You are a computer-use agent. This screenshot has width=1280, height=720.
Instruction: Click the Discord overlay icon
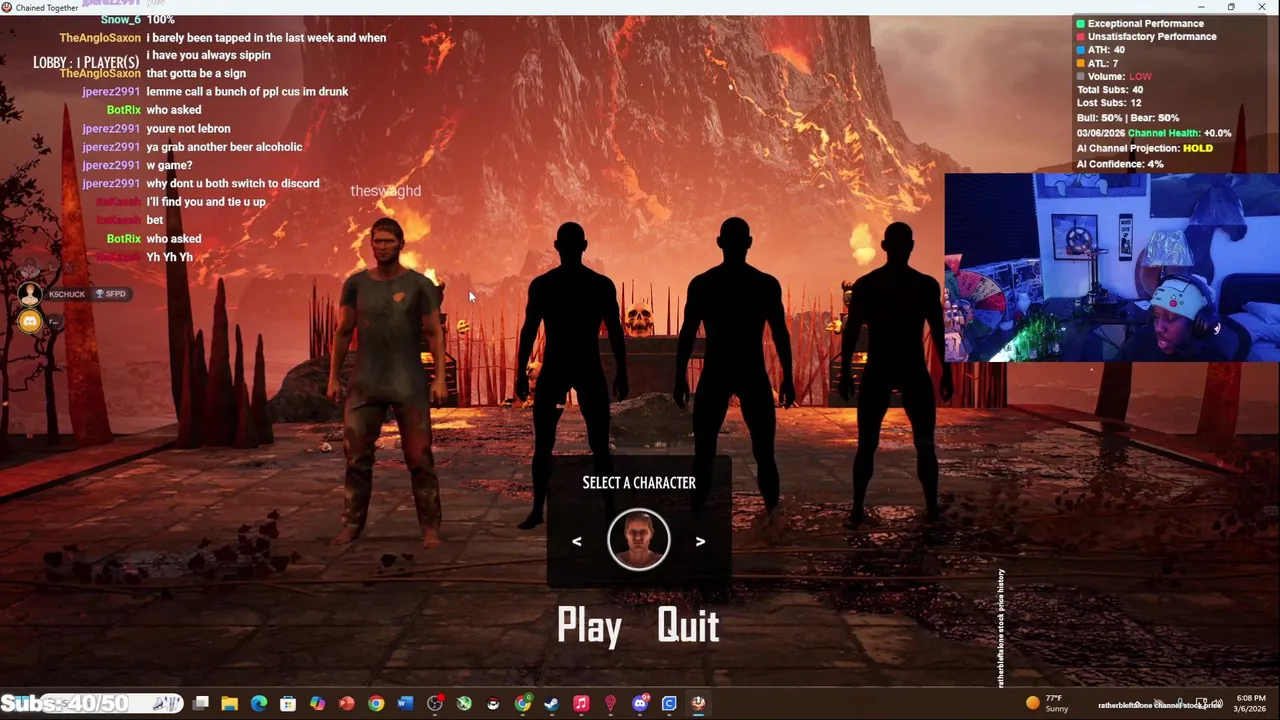point(30,321)
